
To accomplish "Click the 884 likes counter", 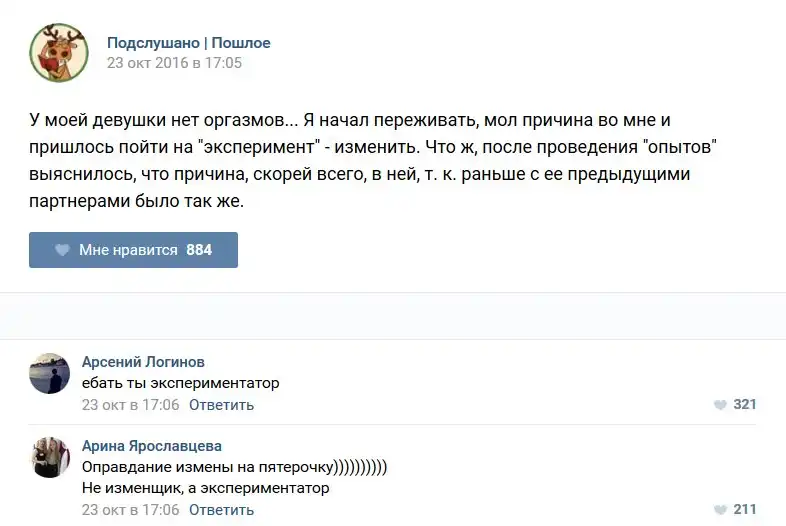I will (199, 250).
